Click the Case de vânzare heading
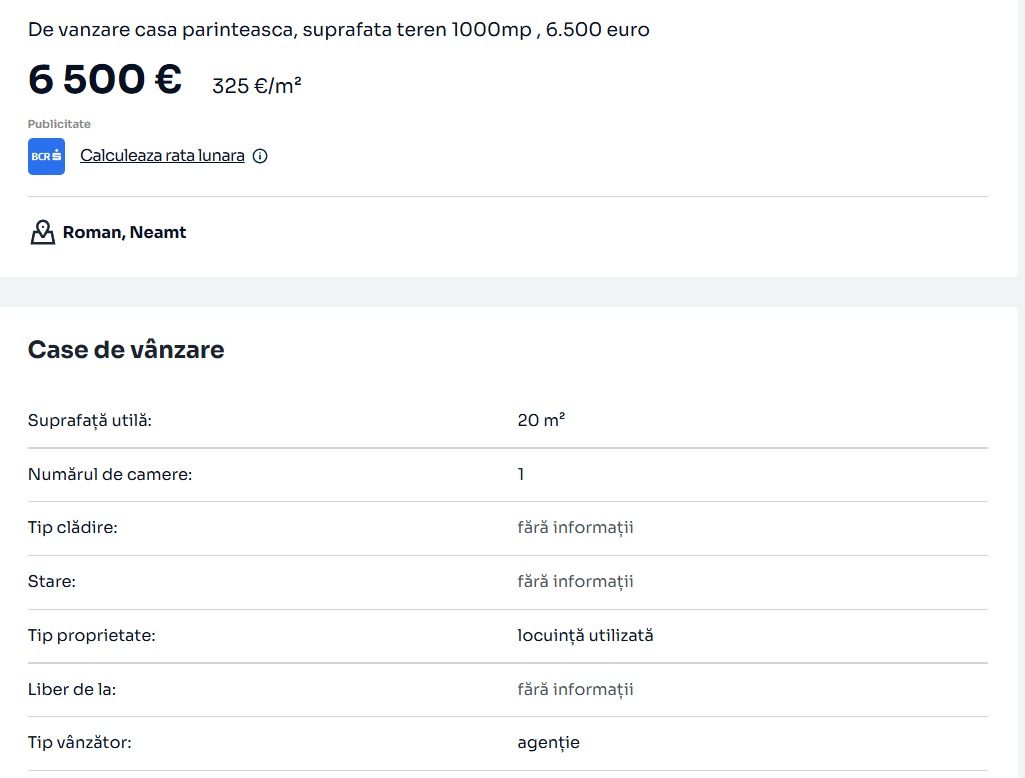 pyautogui.click(x=126, y=350)
